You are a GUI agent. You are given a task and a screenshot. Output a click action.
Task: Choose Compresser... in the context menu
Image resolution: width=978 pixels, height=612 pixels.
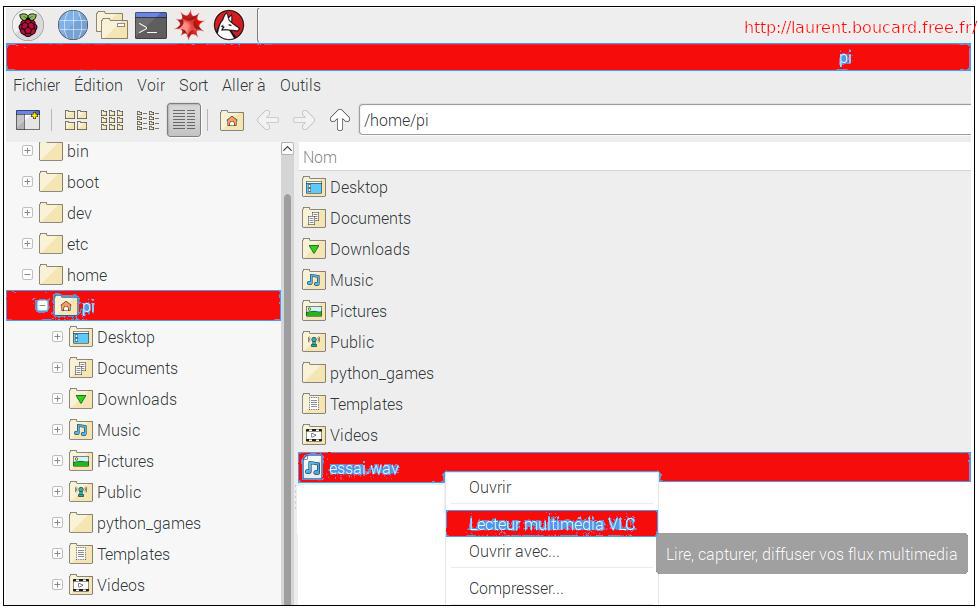(x=552, y=588)
